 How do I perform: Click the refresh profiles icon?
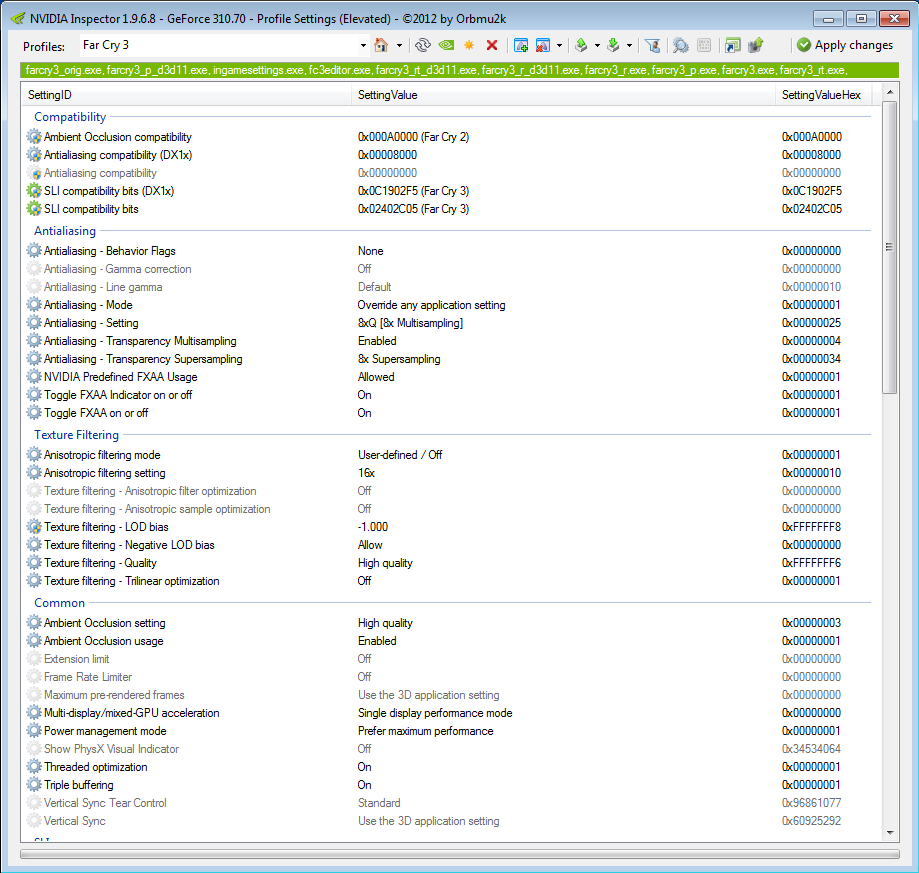[423, 45]
